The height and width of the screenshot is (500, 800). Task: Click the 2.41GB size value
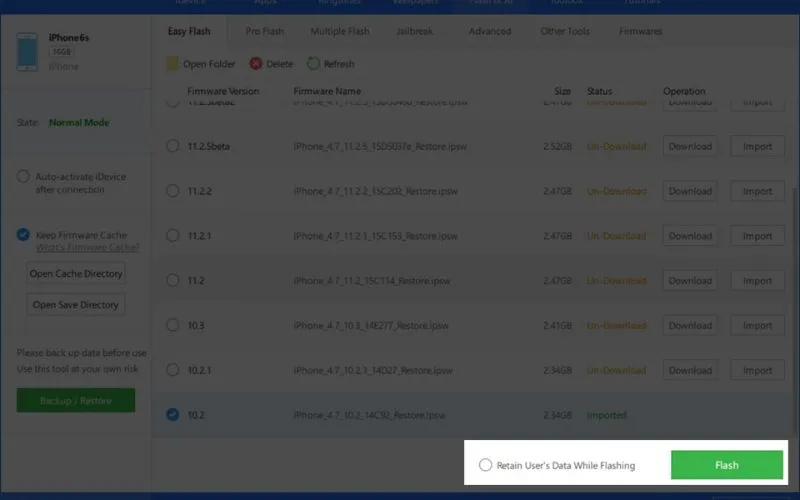click(557, 325)
